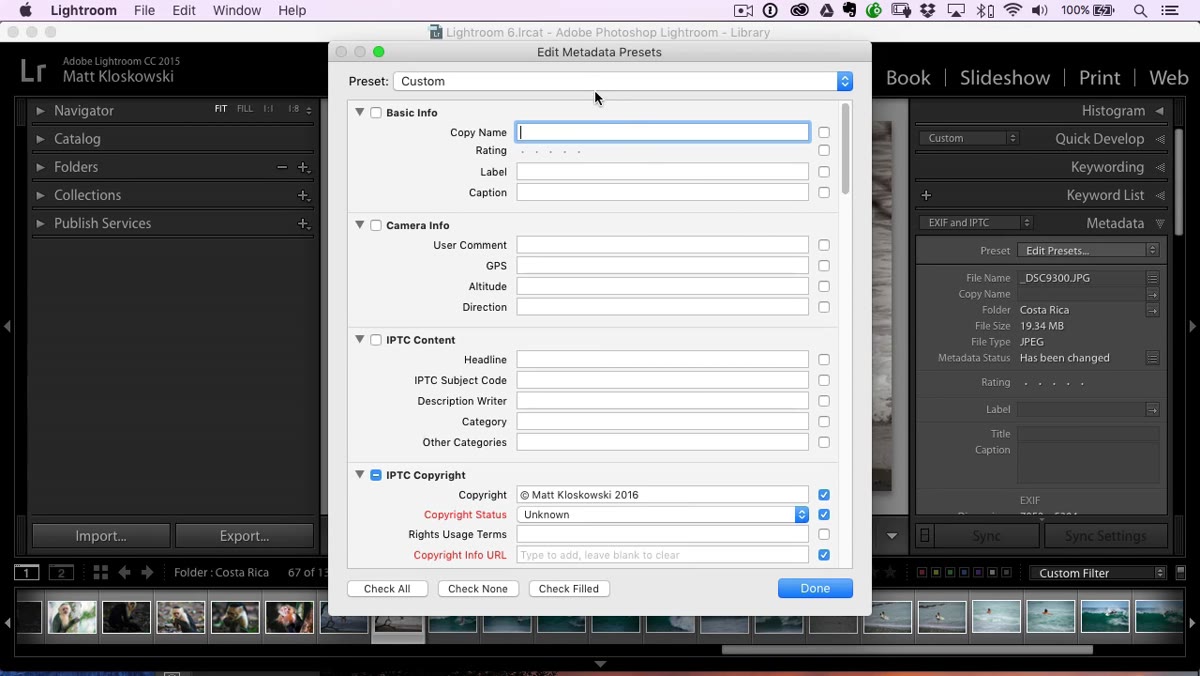
Task: Open the Window menu
Action: pos(237,10)
